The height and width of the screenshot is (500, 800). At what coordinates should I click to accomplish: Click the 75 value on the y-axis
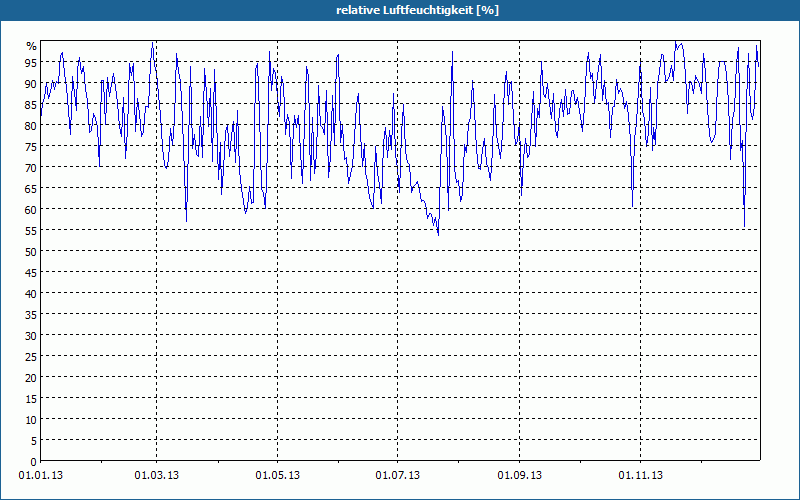[x=31, y=146]
